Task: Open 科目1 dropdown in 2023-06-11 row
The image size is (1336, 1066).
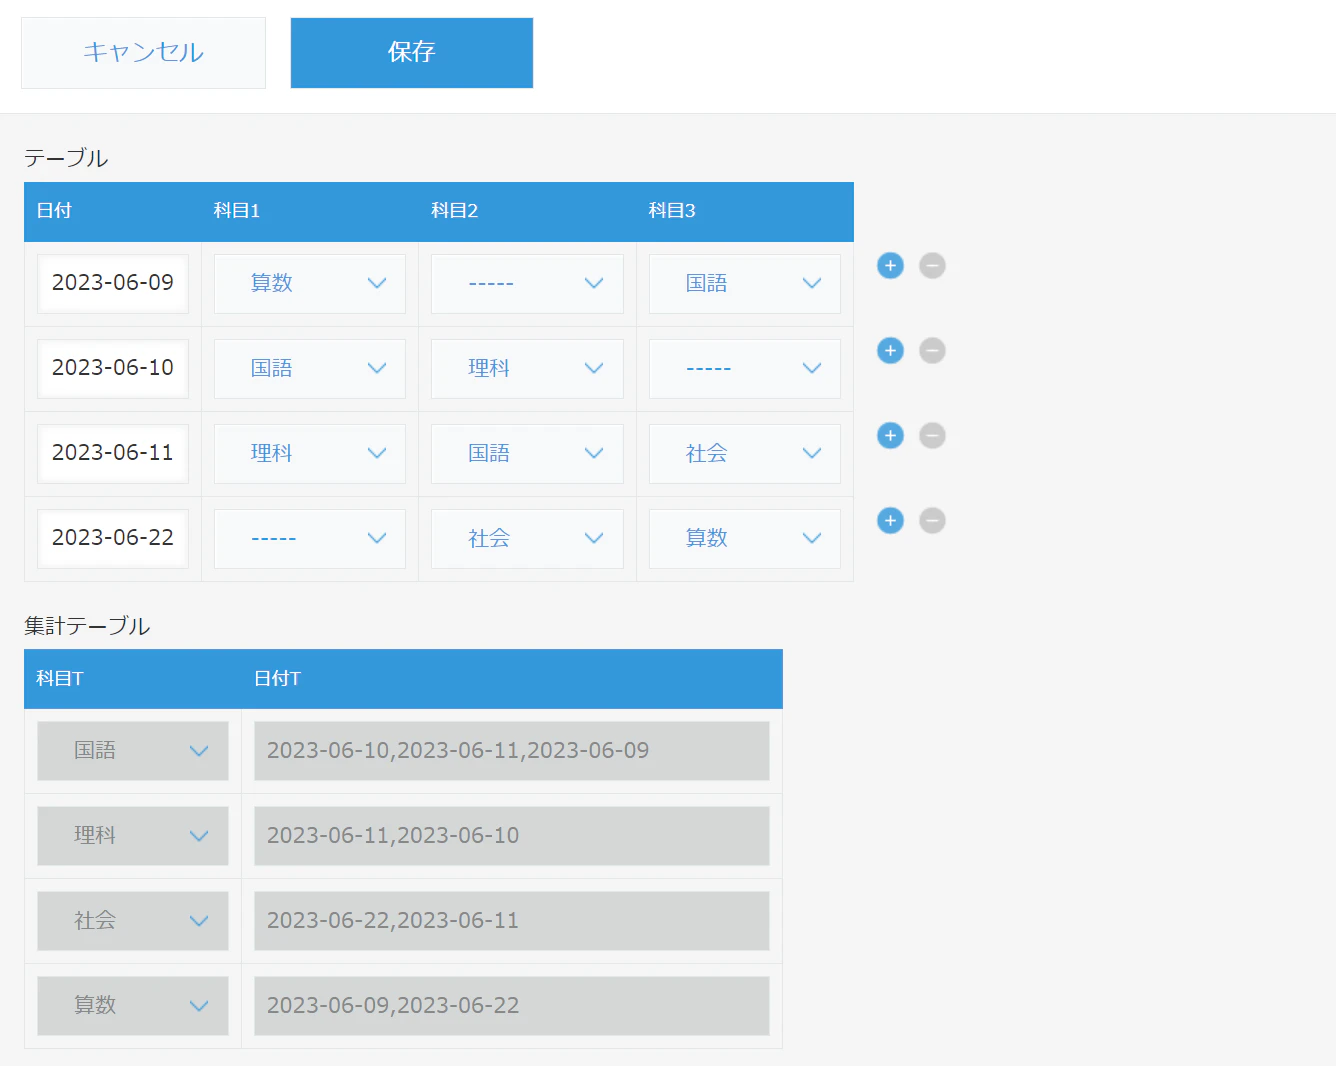Action: pos(310,454)
